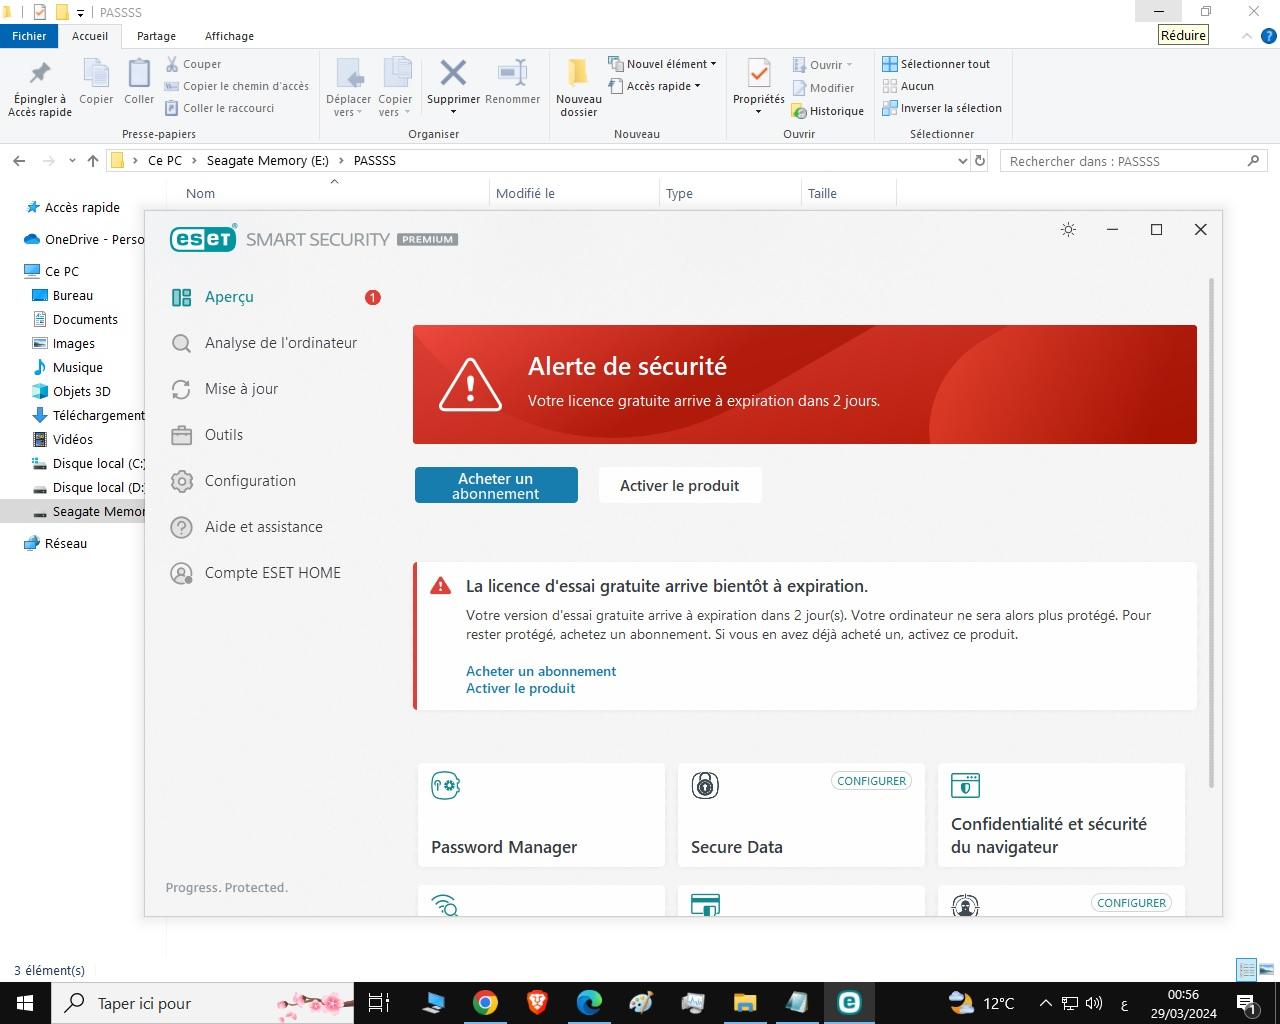Click Nouveau dossier in Explorer ribbon

(578, 88)
